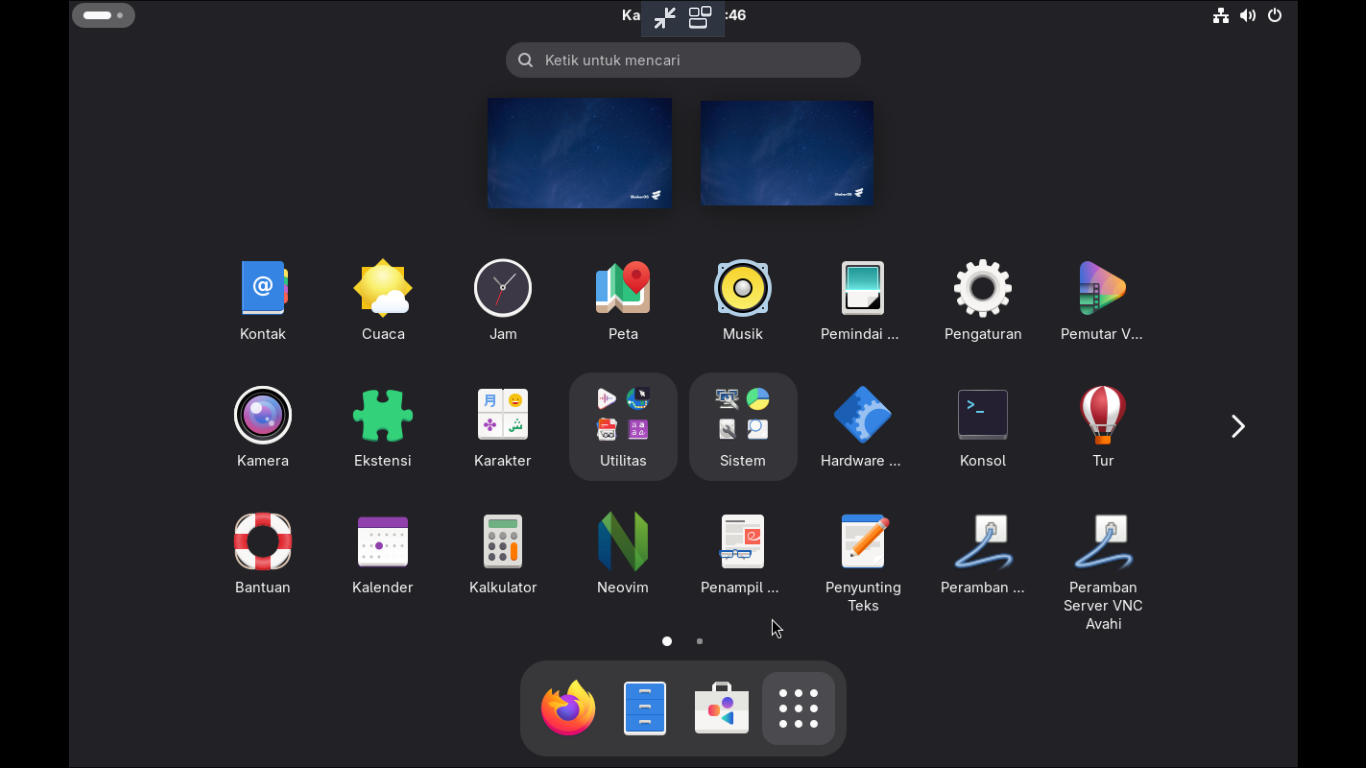Image resolution: width=1366 pixels, height=768 pixels.
Task: Launch the Kalender app
Action: tap(383, 554)
